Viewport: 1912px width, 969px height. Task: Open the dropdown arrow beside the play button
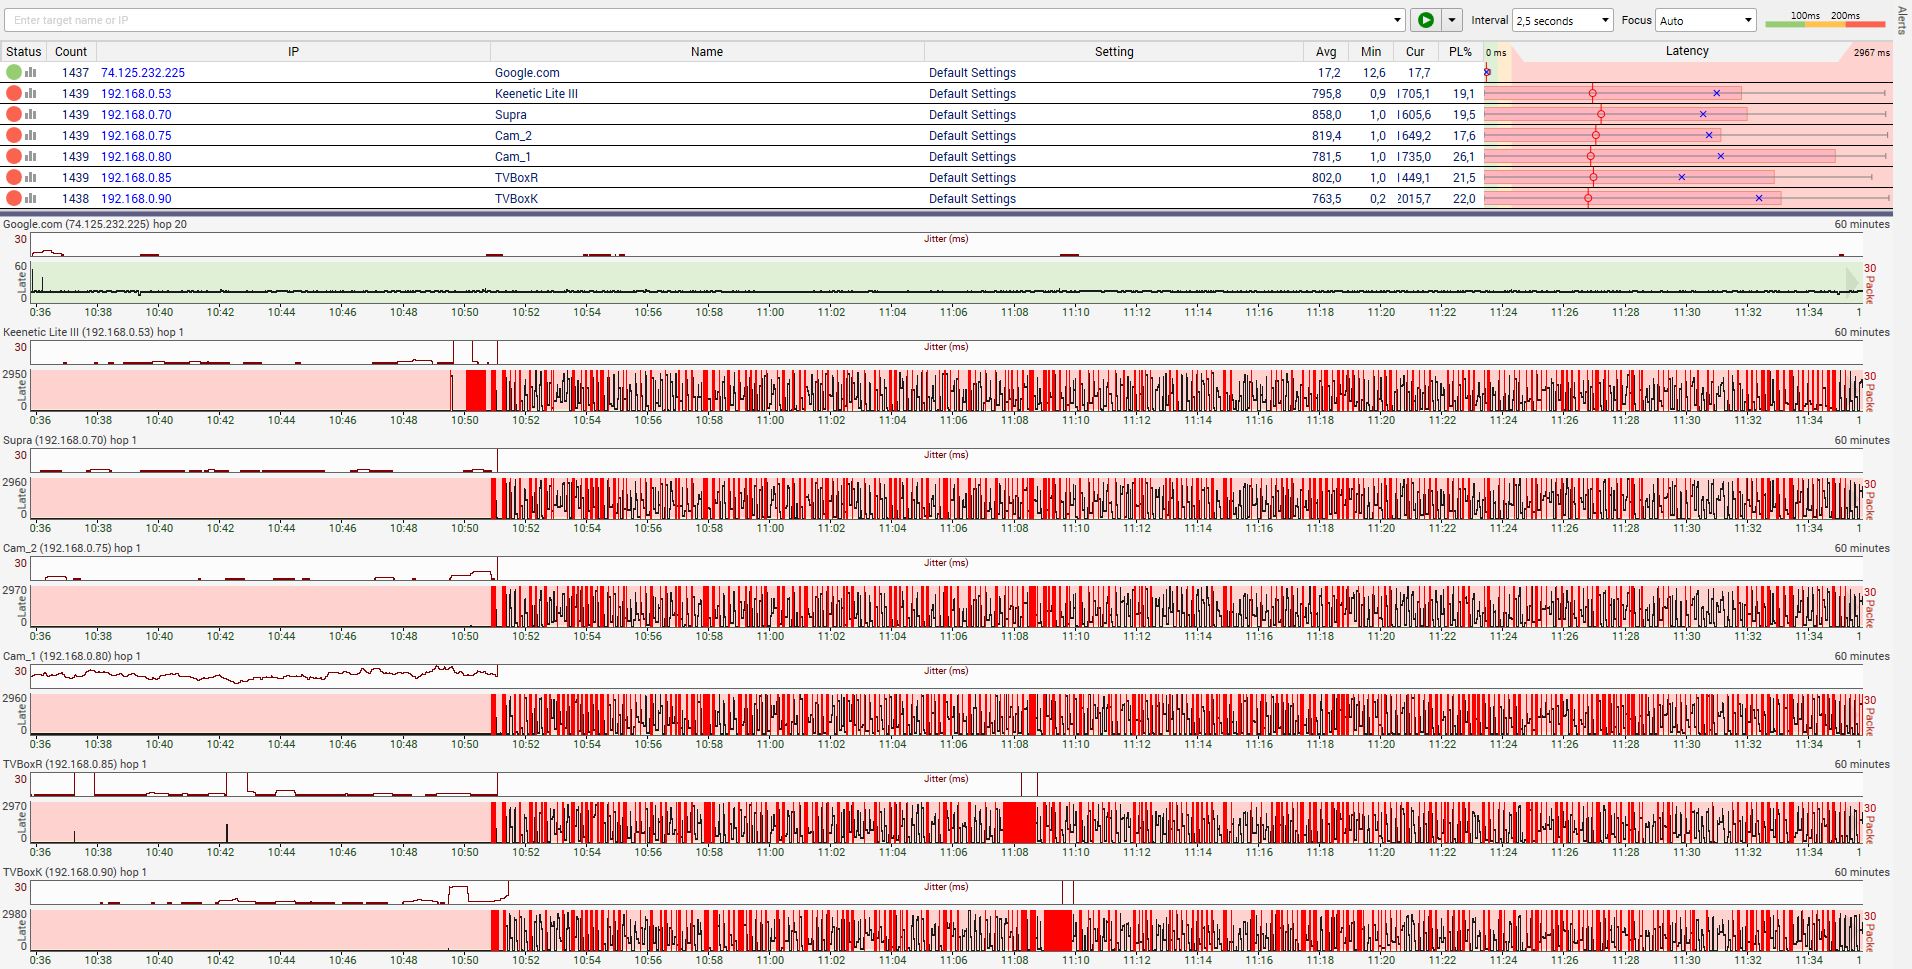[1451, 20]
